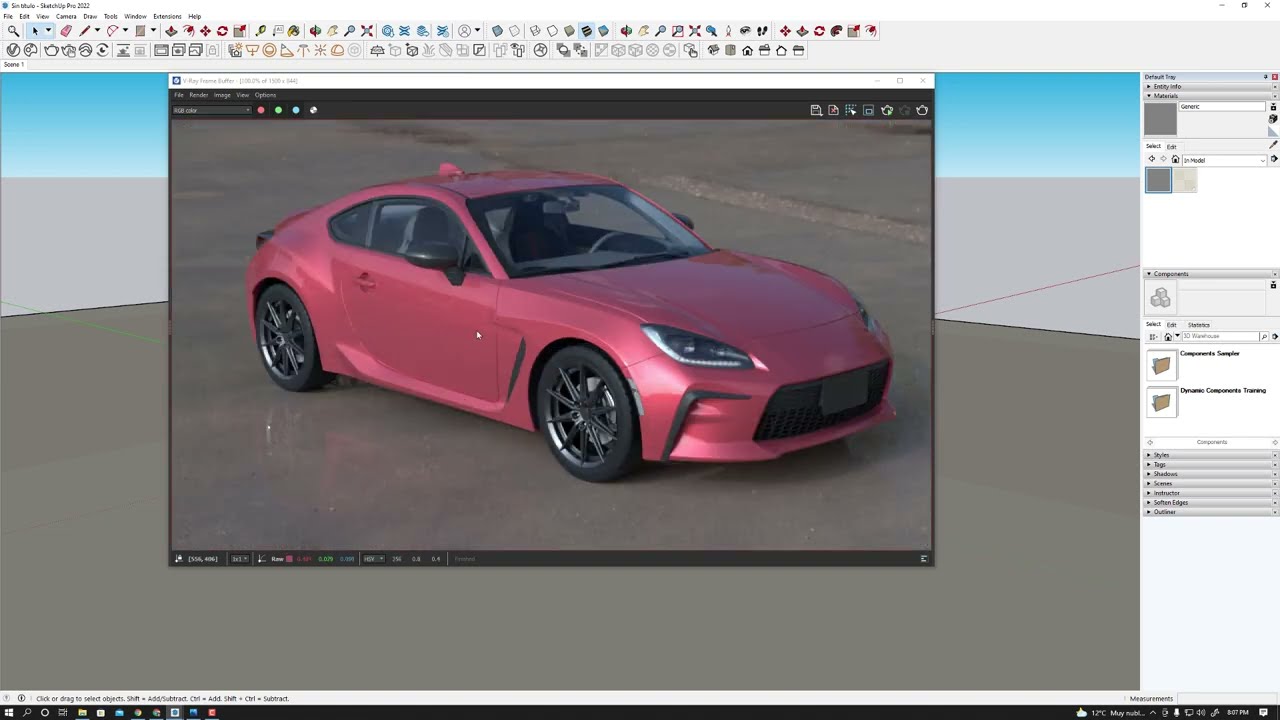Click the 3D Warehouse search field
1280x720 pixels.
[x=1220, y=337]
